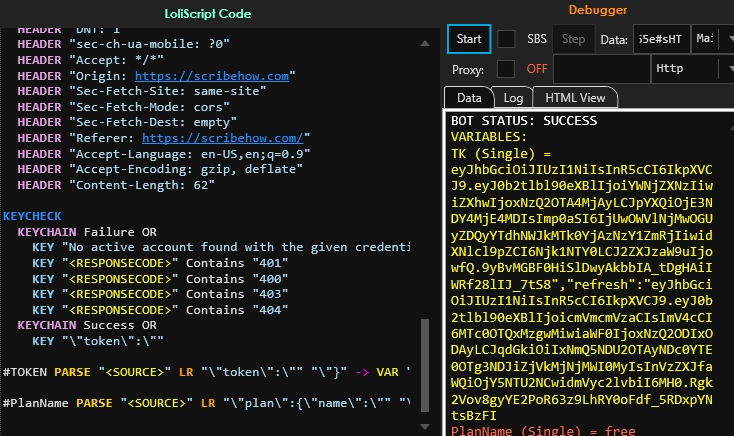Click the 'Sec-Fetch-Dest: empty' header line
The height and width of the screenshot is (436, 734).
coord(127,122)
